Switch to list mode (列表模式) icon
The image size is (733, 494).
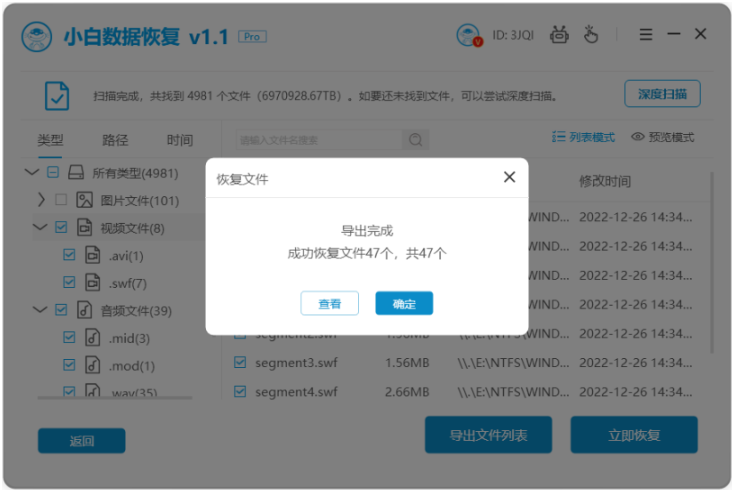point(558,136)
